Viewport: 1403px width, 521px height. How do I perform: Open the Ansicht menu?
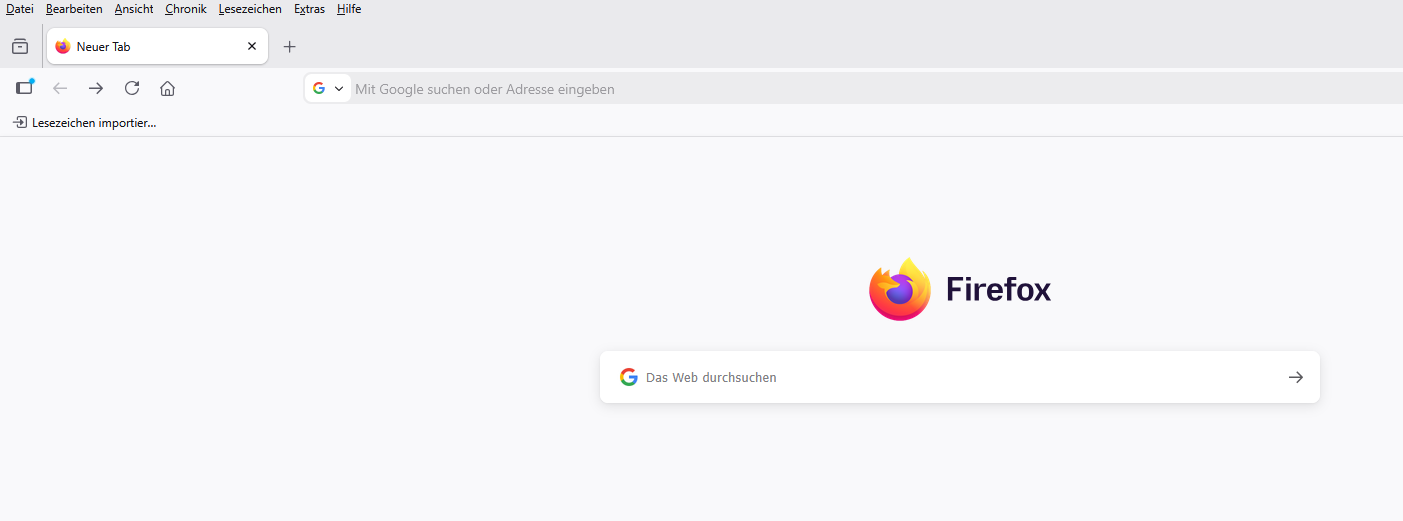click(134, 9)
